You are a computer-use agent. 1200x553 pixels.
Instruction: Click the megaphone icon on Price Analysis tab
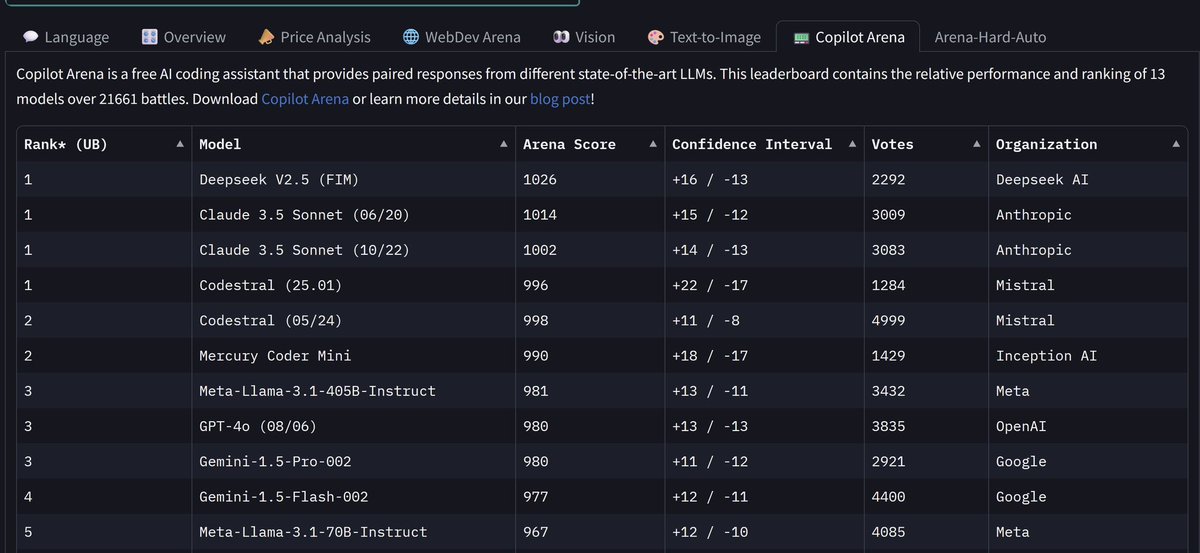click(266, 37)
